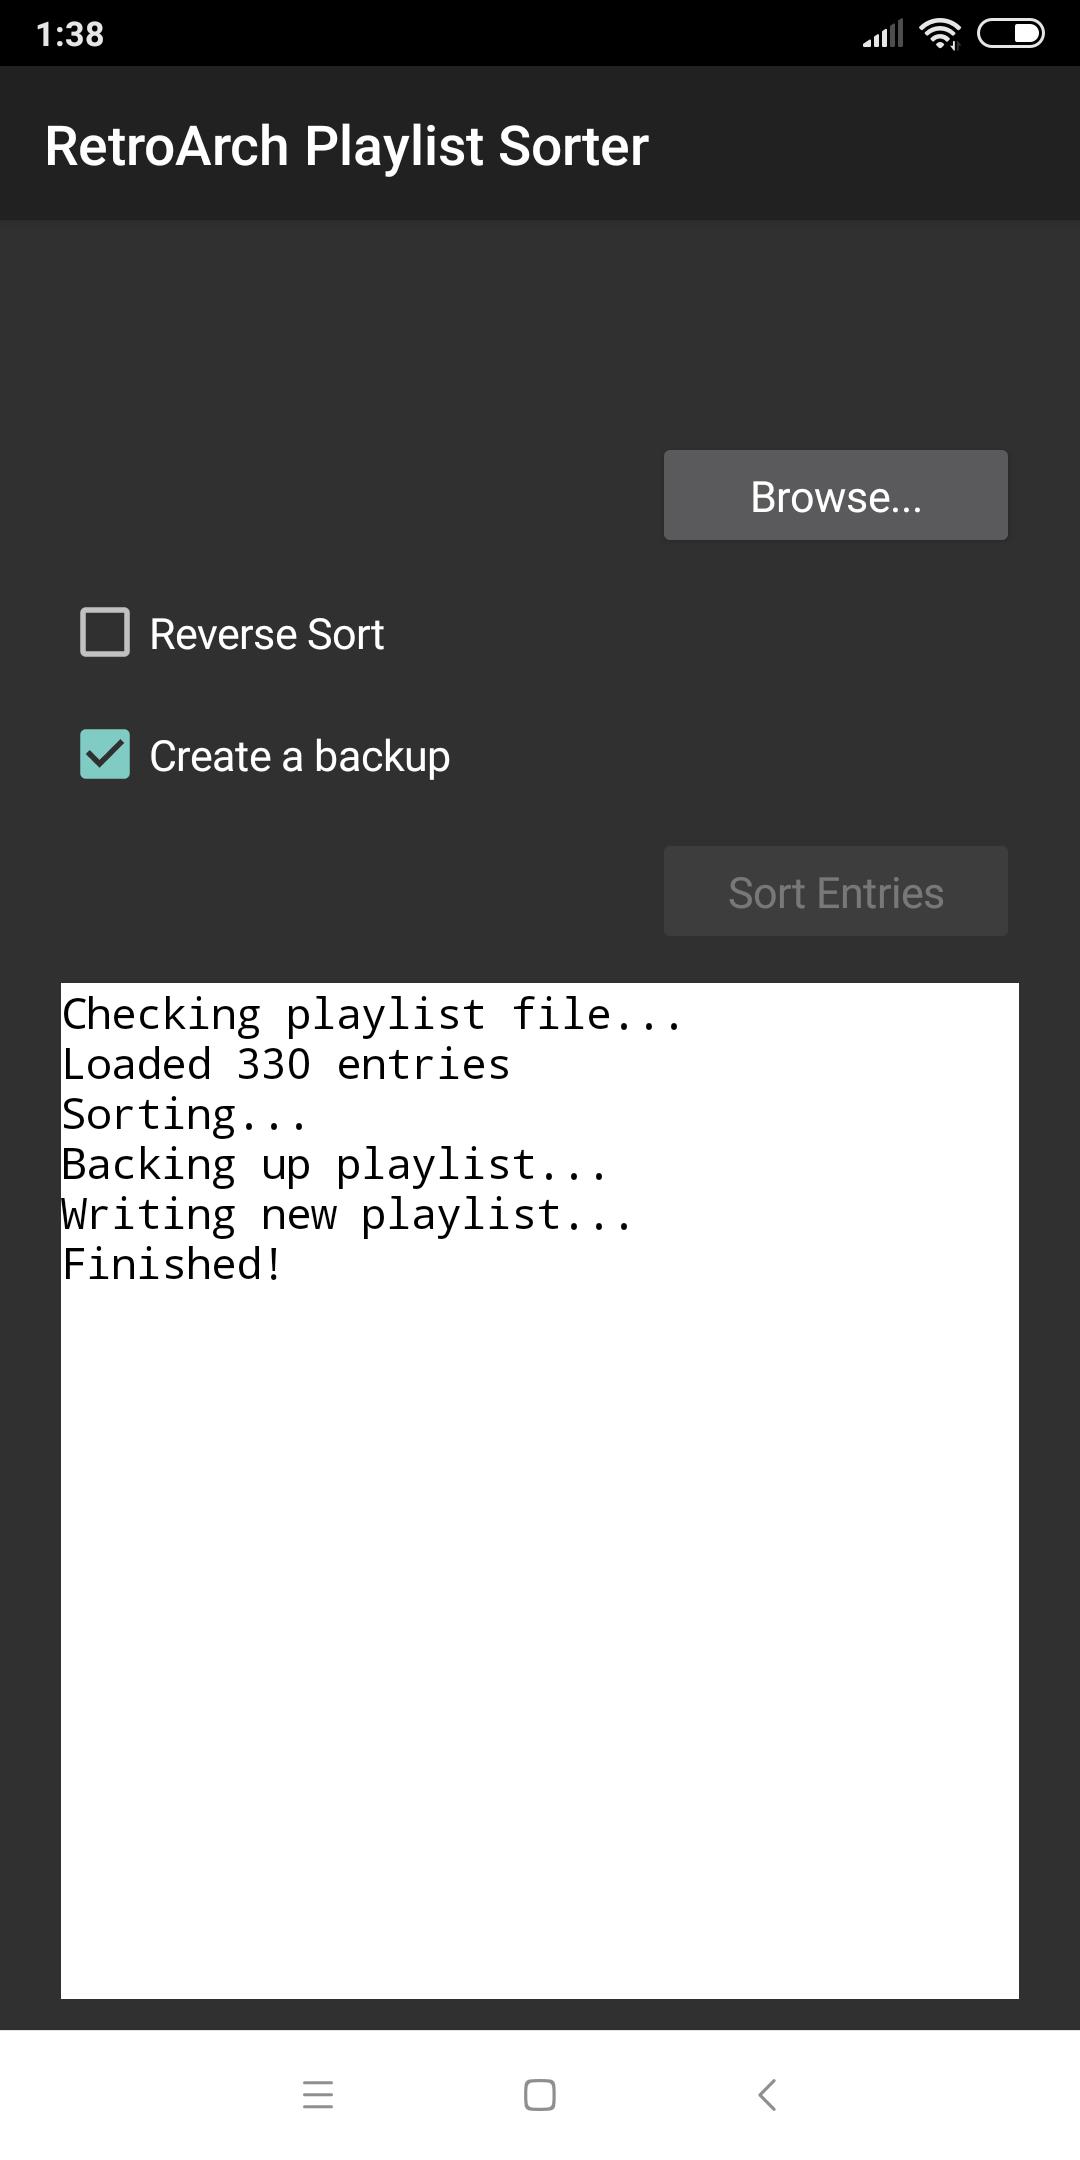The image size is (1080, 2160).
Task: Tap the 'Writing new playlist...' log line
Action: 347,1214
